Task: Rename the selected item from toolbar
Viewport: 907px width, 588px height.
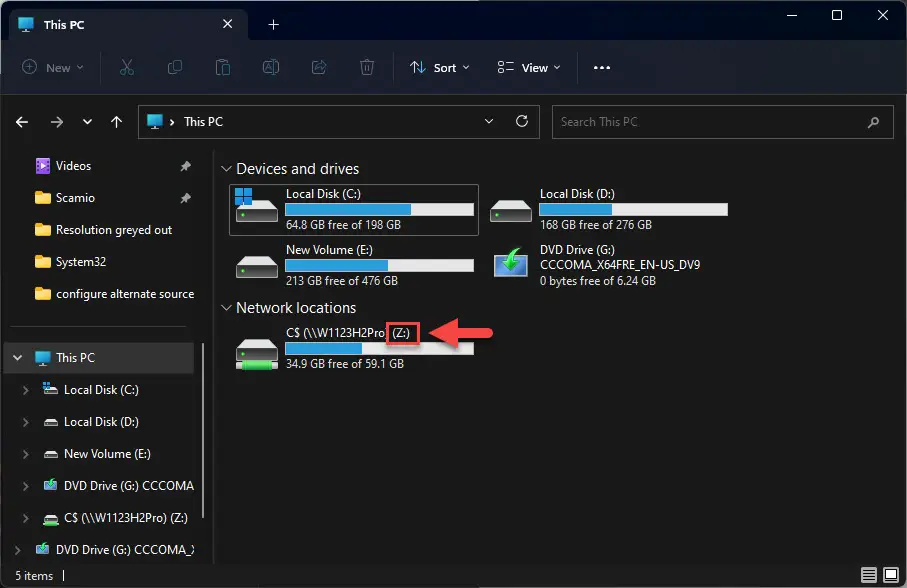Action: 270,67
